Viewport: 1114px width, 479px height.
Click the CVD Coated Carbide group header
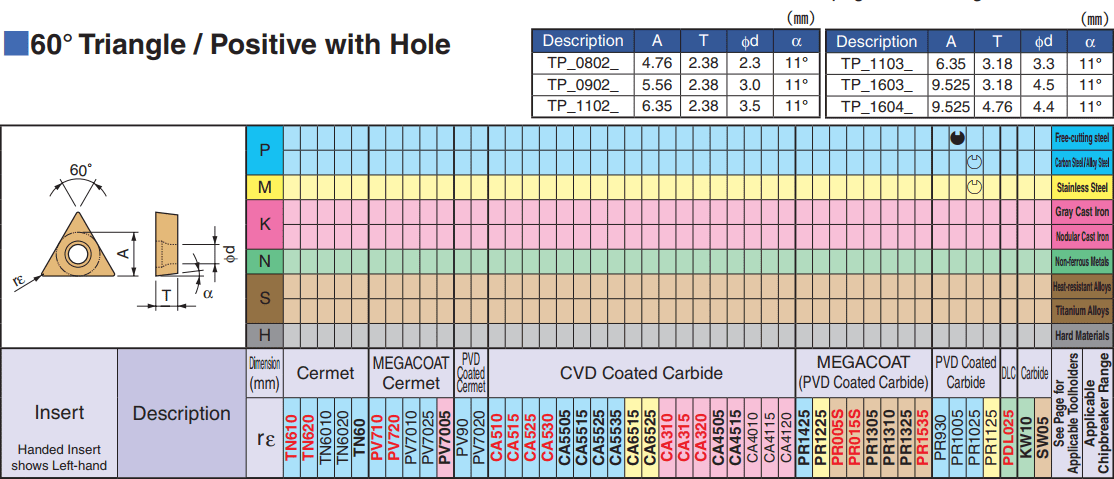(642, 373)
